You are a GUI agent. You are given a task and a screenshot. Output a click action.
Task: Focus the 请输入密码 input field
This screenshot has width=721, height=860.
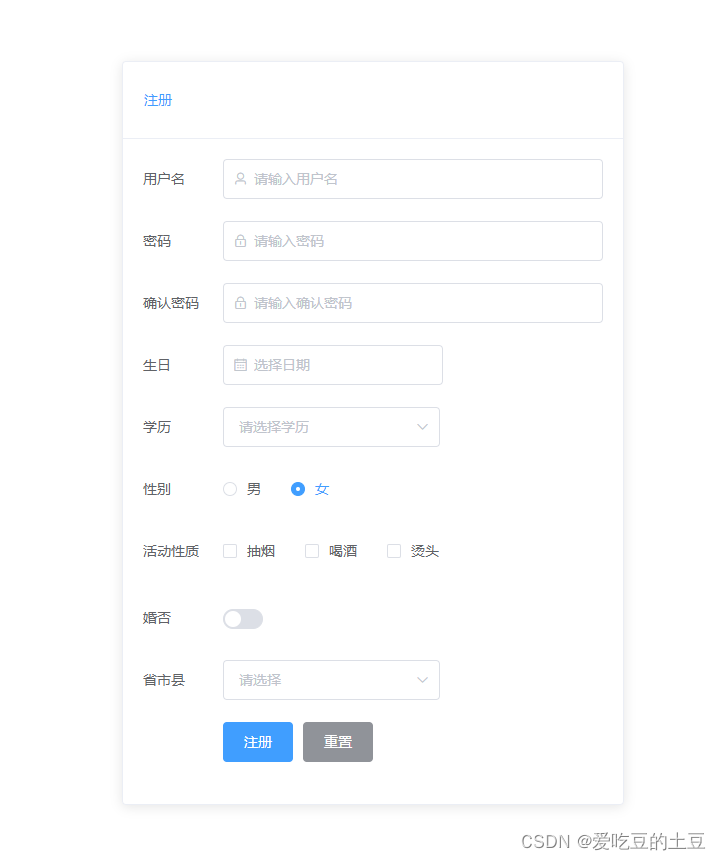pos(413,241)
